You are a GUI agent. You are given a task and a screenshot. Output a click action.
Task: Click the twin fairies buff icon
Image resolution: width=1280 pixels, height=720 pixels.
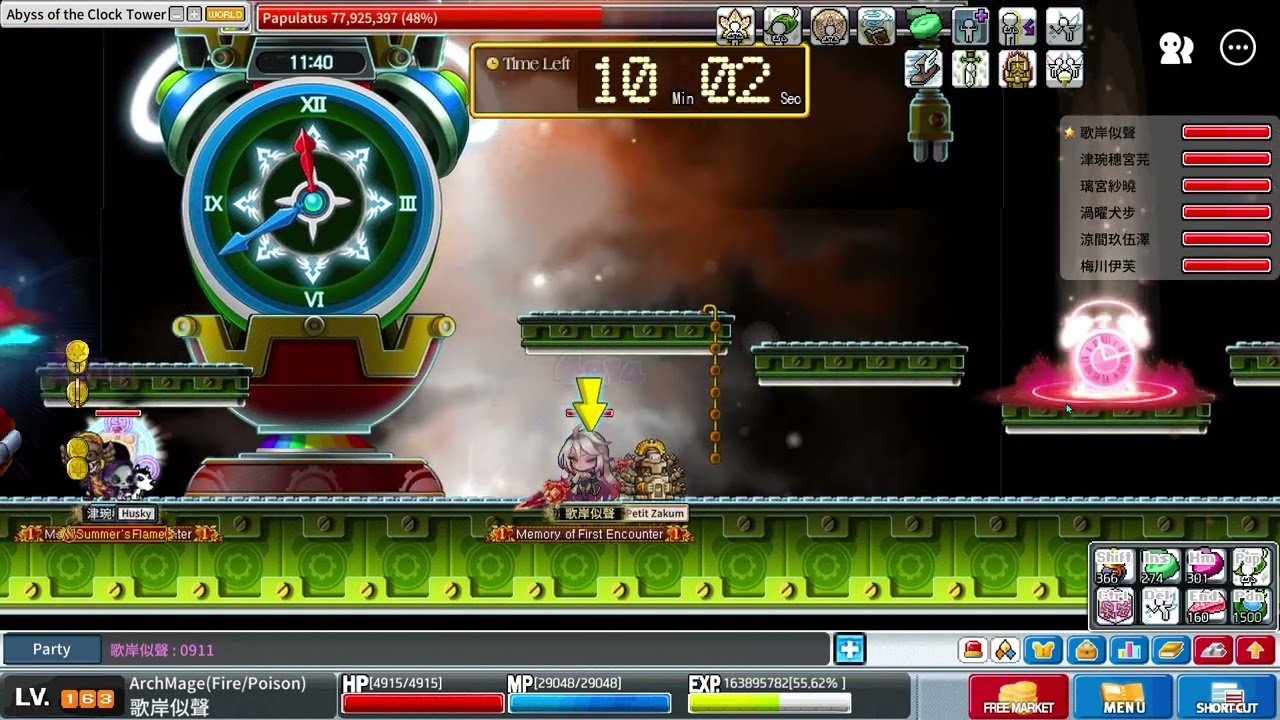pyautogui.click(x=1064, y=69)
